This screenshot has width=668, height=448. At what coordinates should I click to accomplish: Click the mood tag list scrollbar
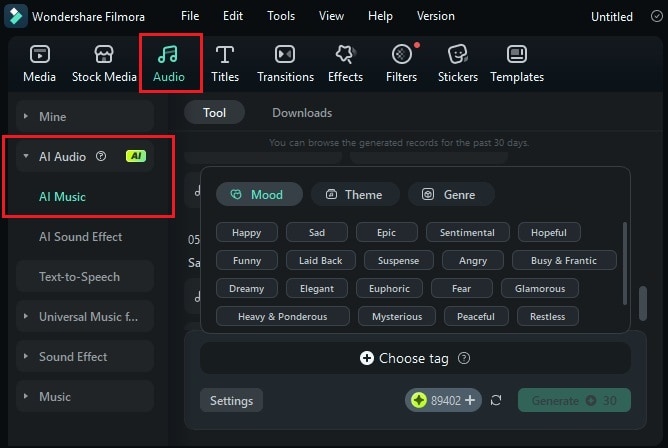click(625, 263)
